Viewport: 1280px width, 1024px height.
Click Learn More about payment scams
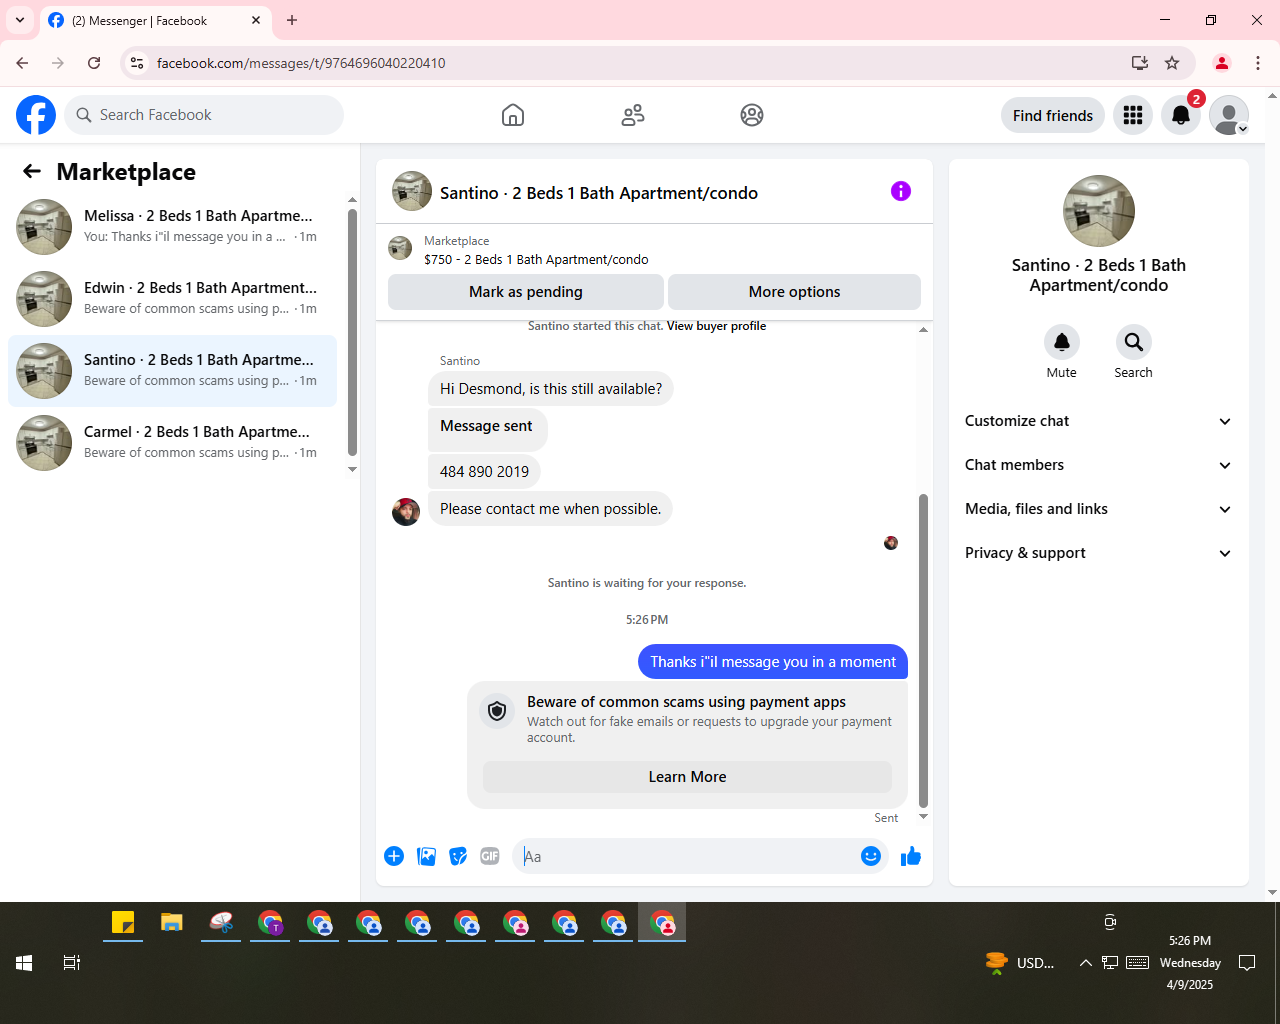point(687,777)
